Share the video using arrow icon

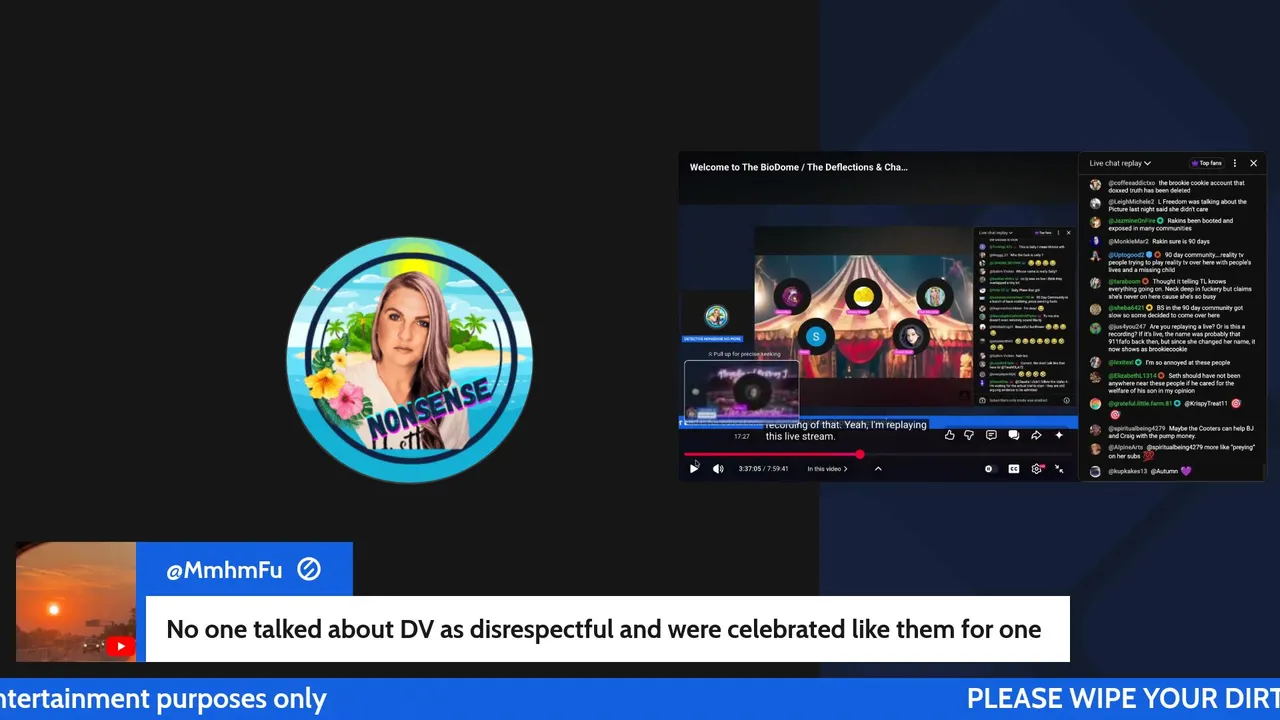point(1036,435)
